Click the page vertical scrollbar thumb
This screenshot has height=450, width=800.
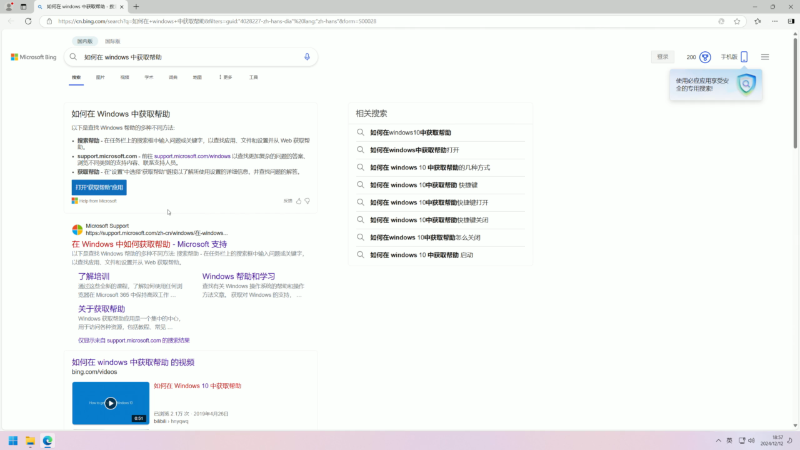pyautogui.click(x=795, y=93)
